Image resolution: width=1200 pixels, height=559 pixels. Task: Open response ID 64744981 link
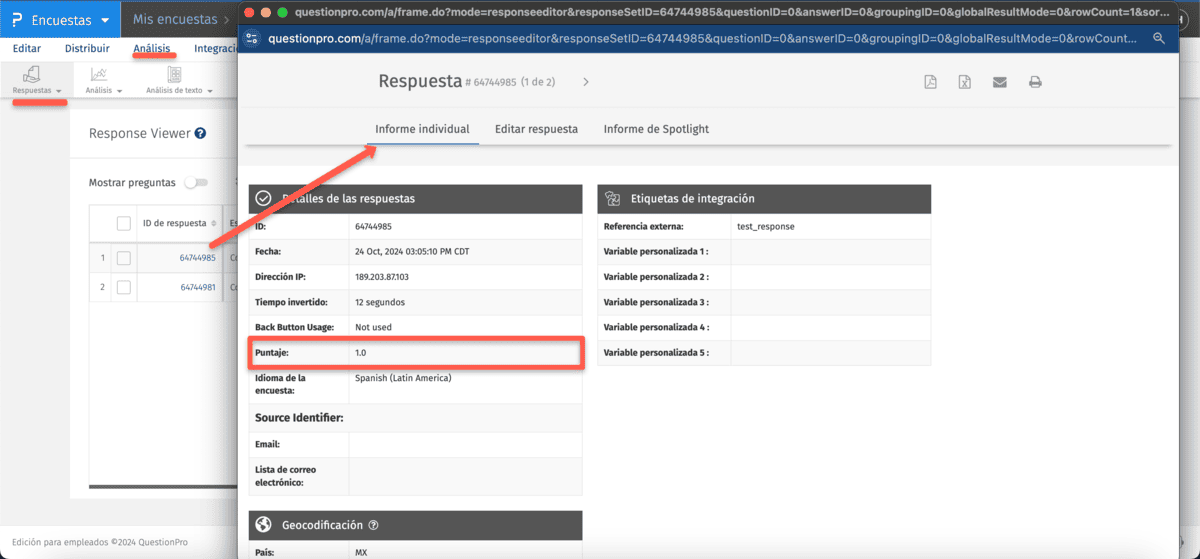pos(198,287)
